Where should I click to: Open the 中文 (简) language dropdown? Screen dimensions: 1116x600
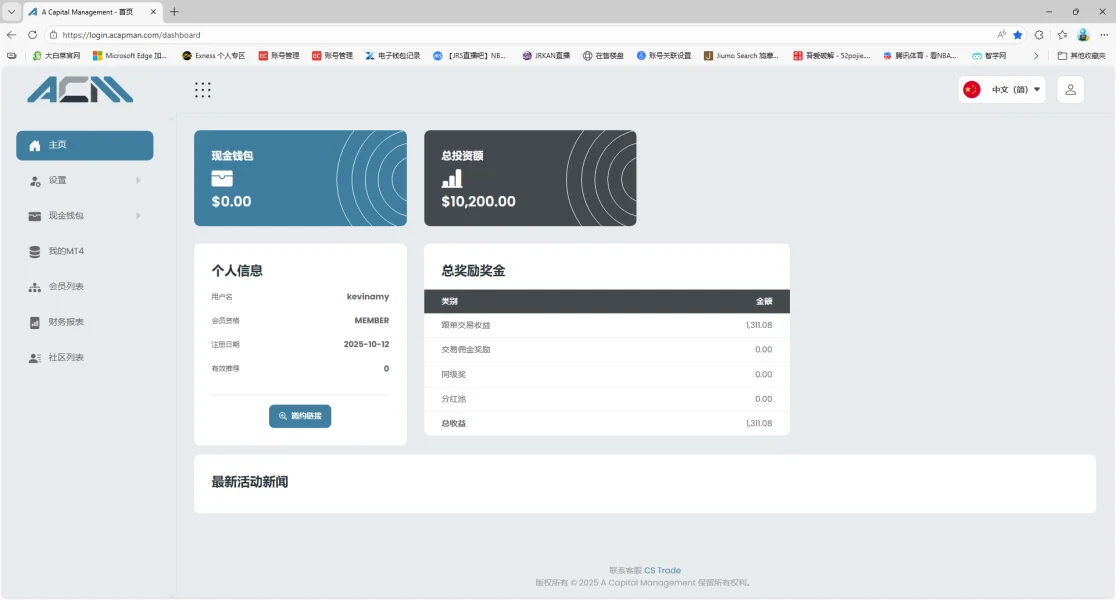1002,90
